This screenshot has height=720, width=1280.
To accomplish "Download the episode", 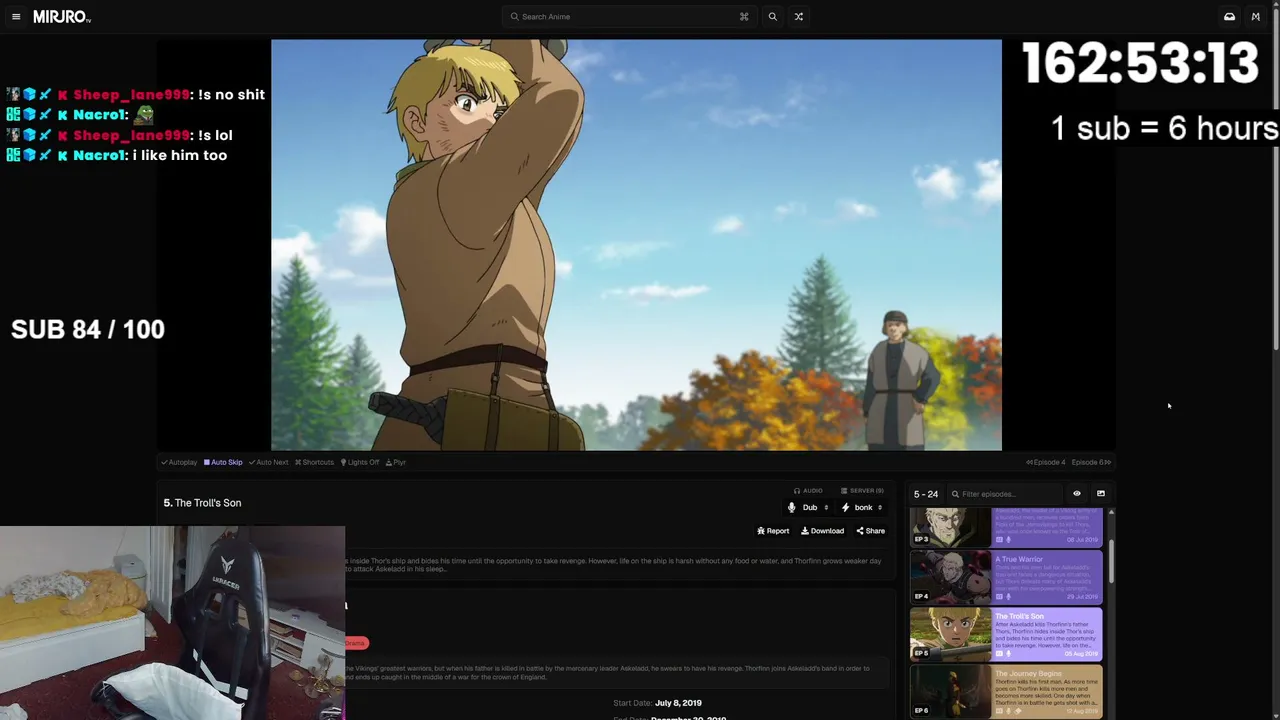I will click(822, 531).
